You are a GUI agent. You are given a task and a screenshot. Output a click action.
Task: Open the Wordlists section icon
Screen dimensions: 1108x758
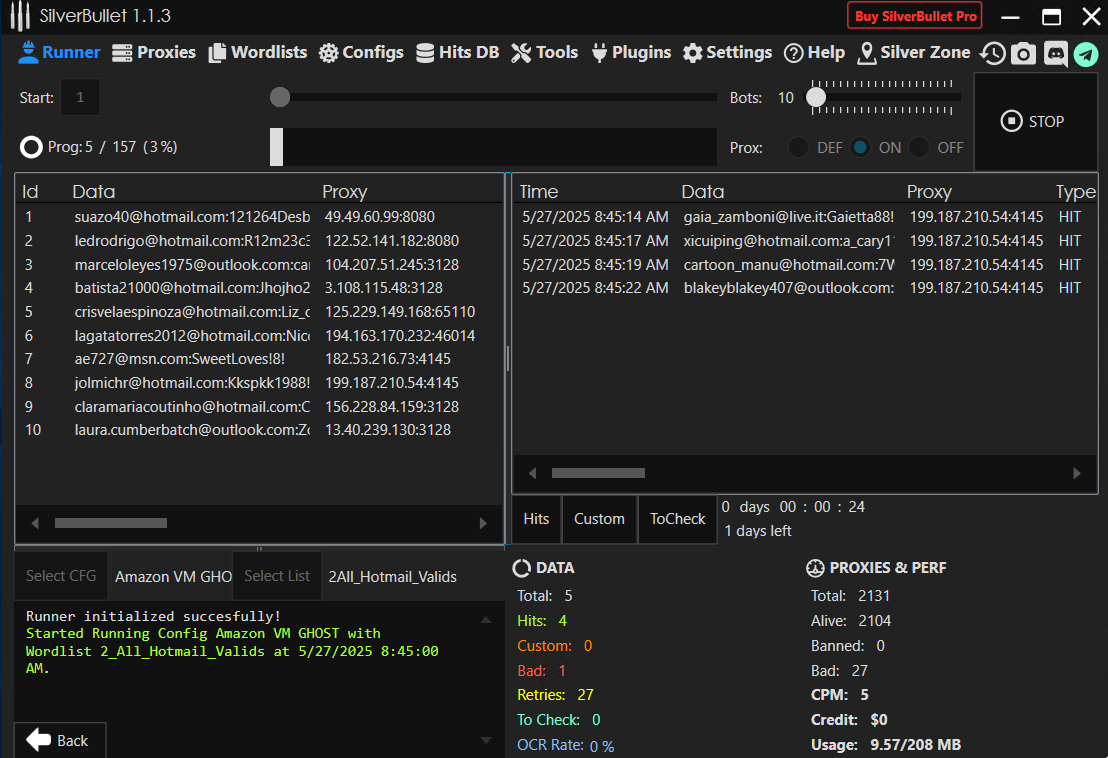(217, 53)
